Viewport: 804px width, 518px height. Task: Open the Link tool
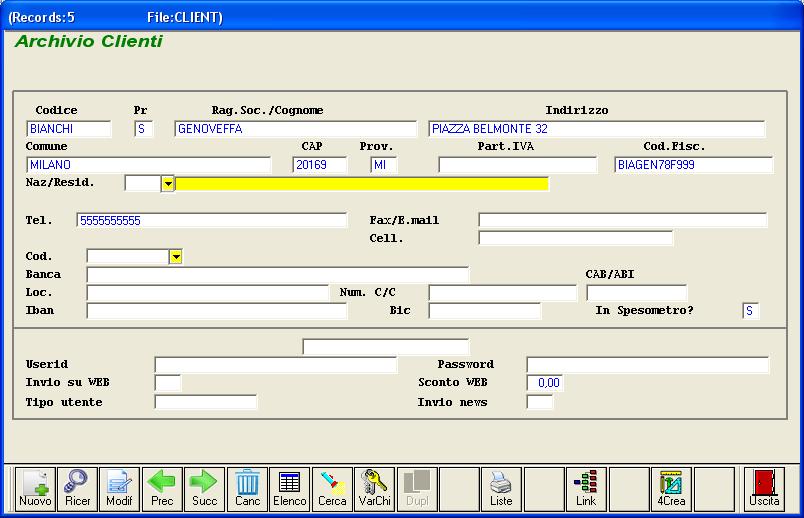coord(586,489)
